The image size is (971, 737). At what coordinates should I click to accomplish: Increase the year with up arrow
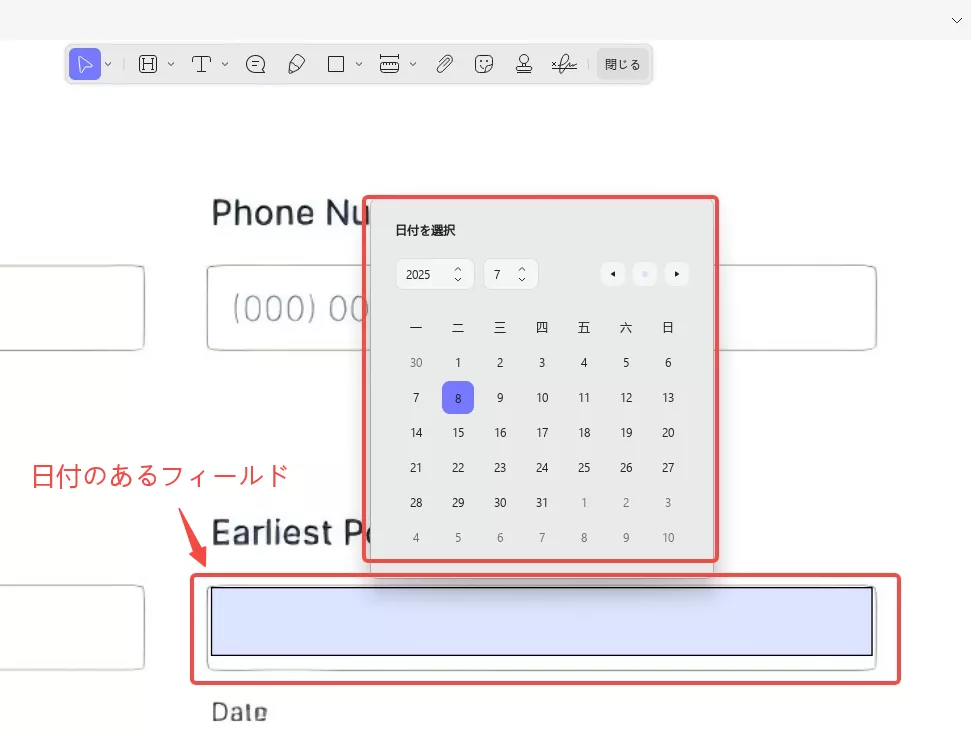click(458, 269)
